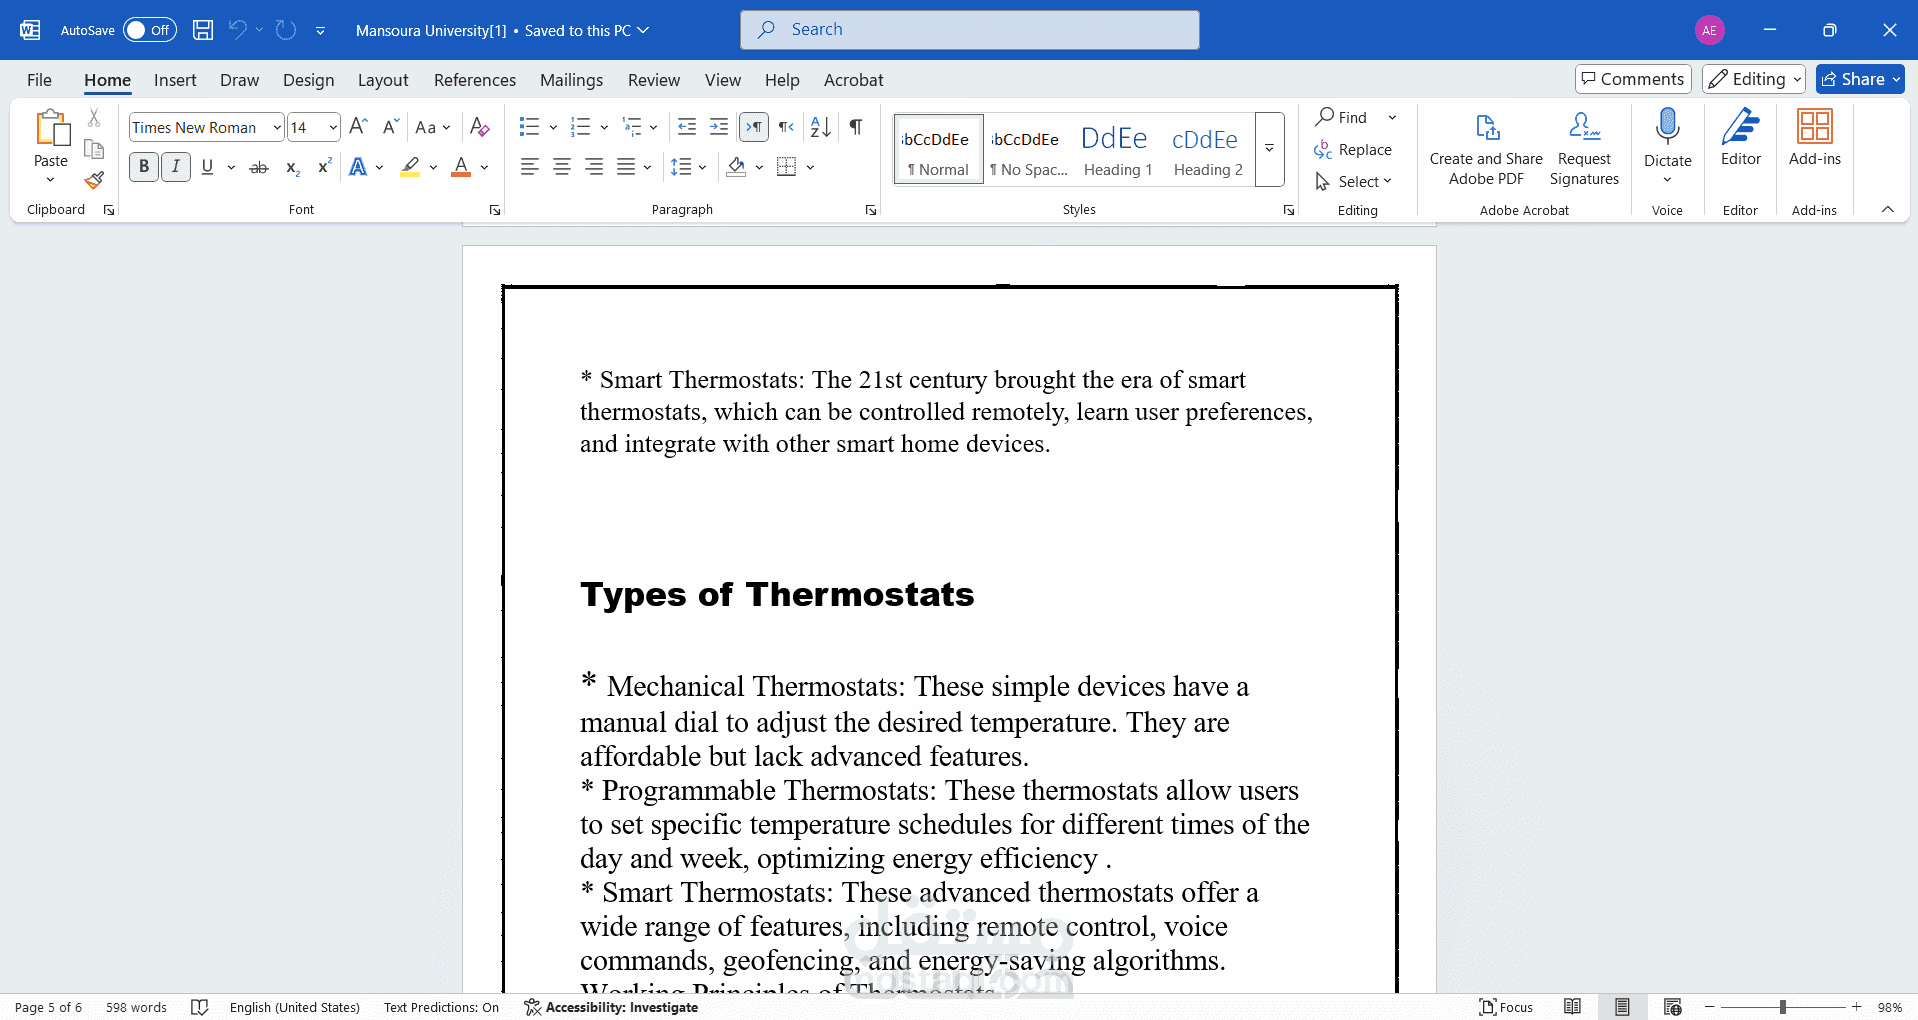Screen dimensions: 1918x1020
Task: Expand the Paste options arrow
Action: pos(50,180)
